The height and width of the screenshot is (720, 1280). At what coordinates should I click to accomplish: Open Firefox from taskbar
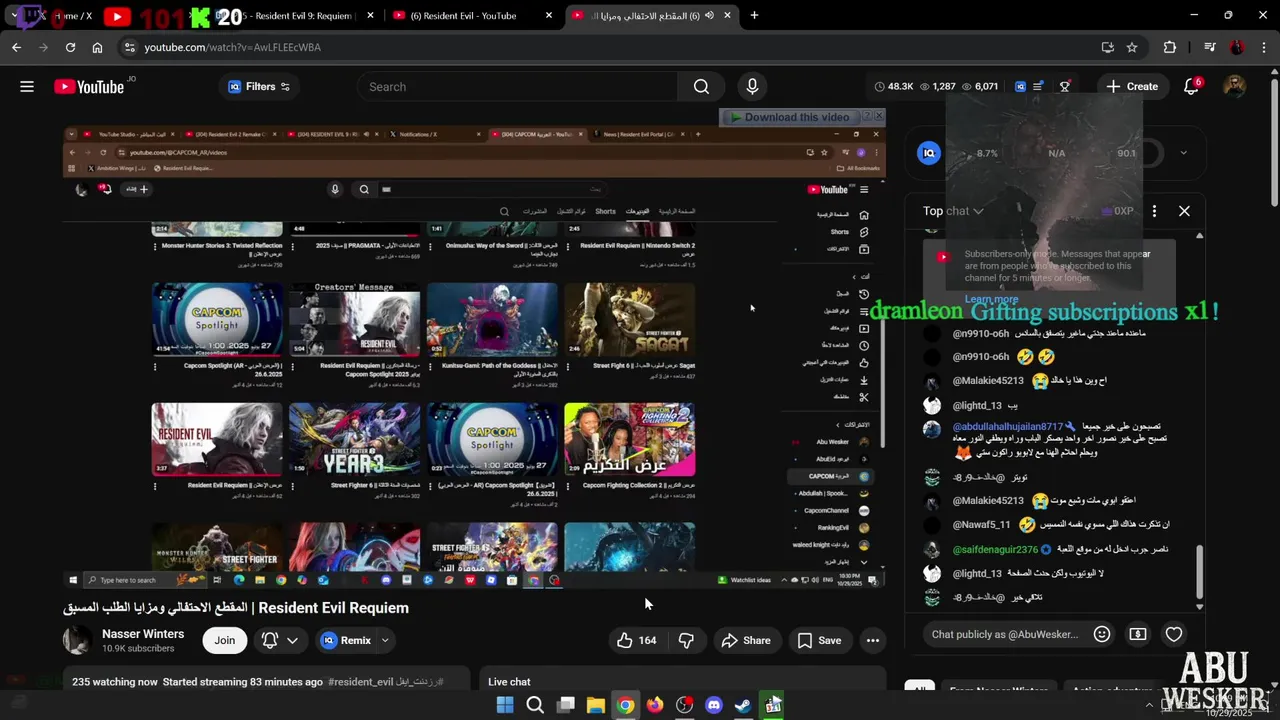[x=655, y=706]
